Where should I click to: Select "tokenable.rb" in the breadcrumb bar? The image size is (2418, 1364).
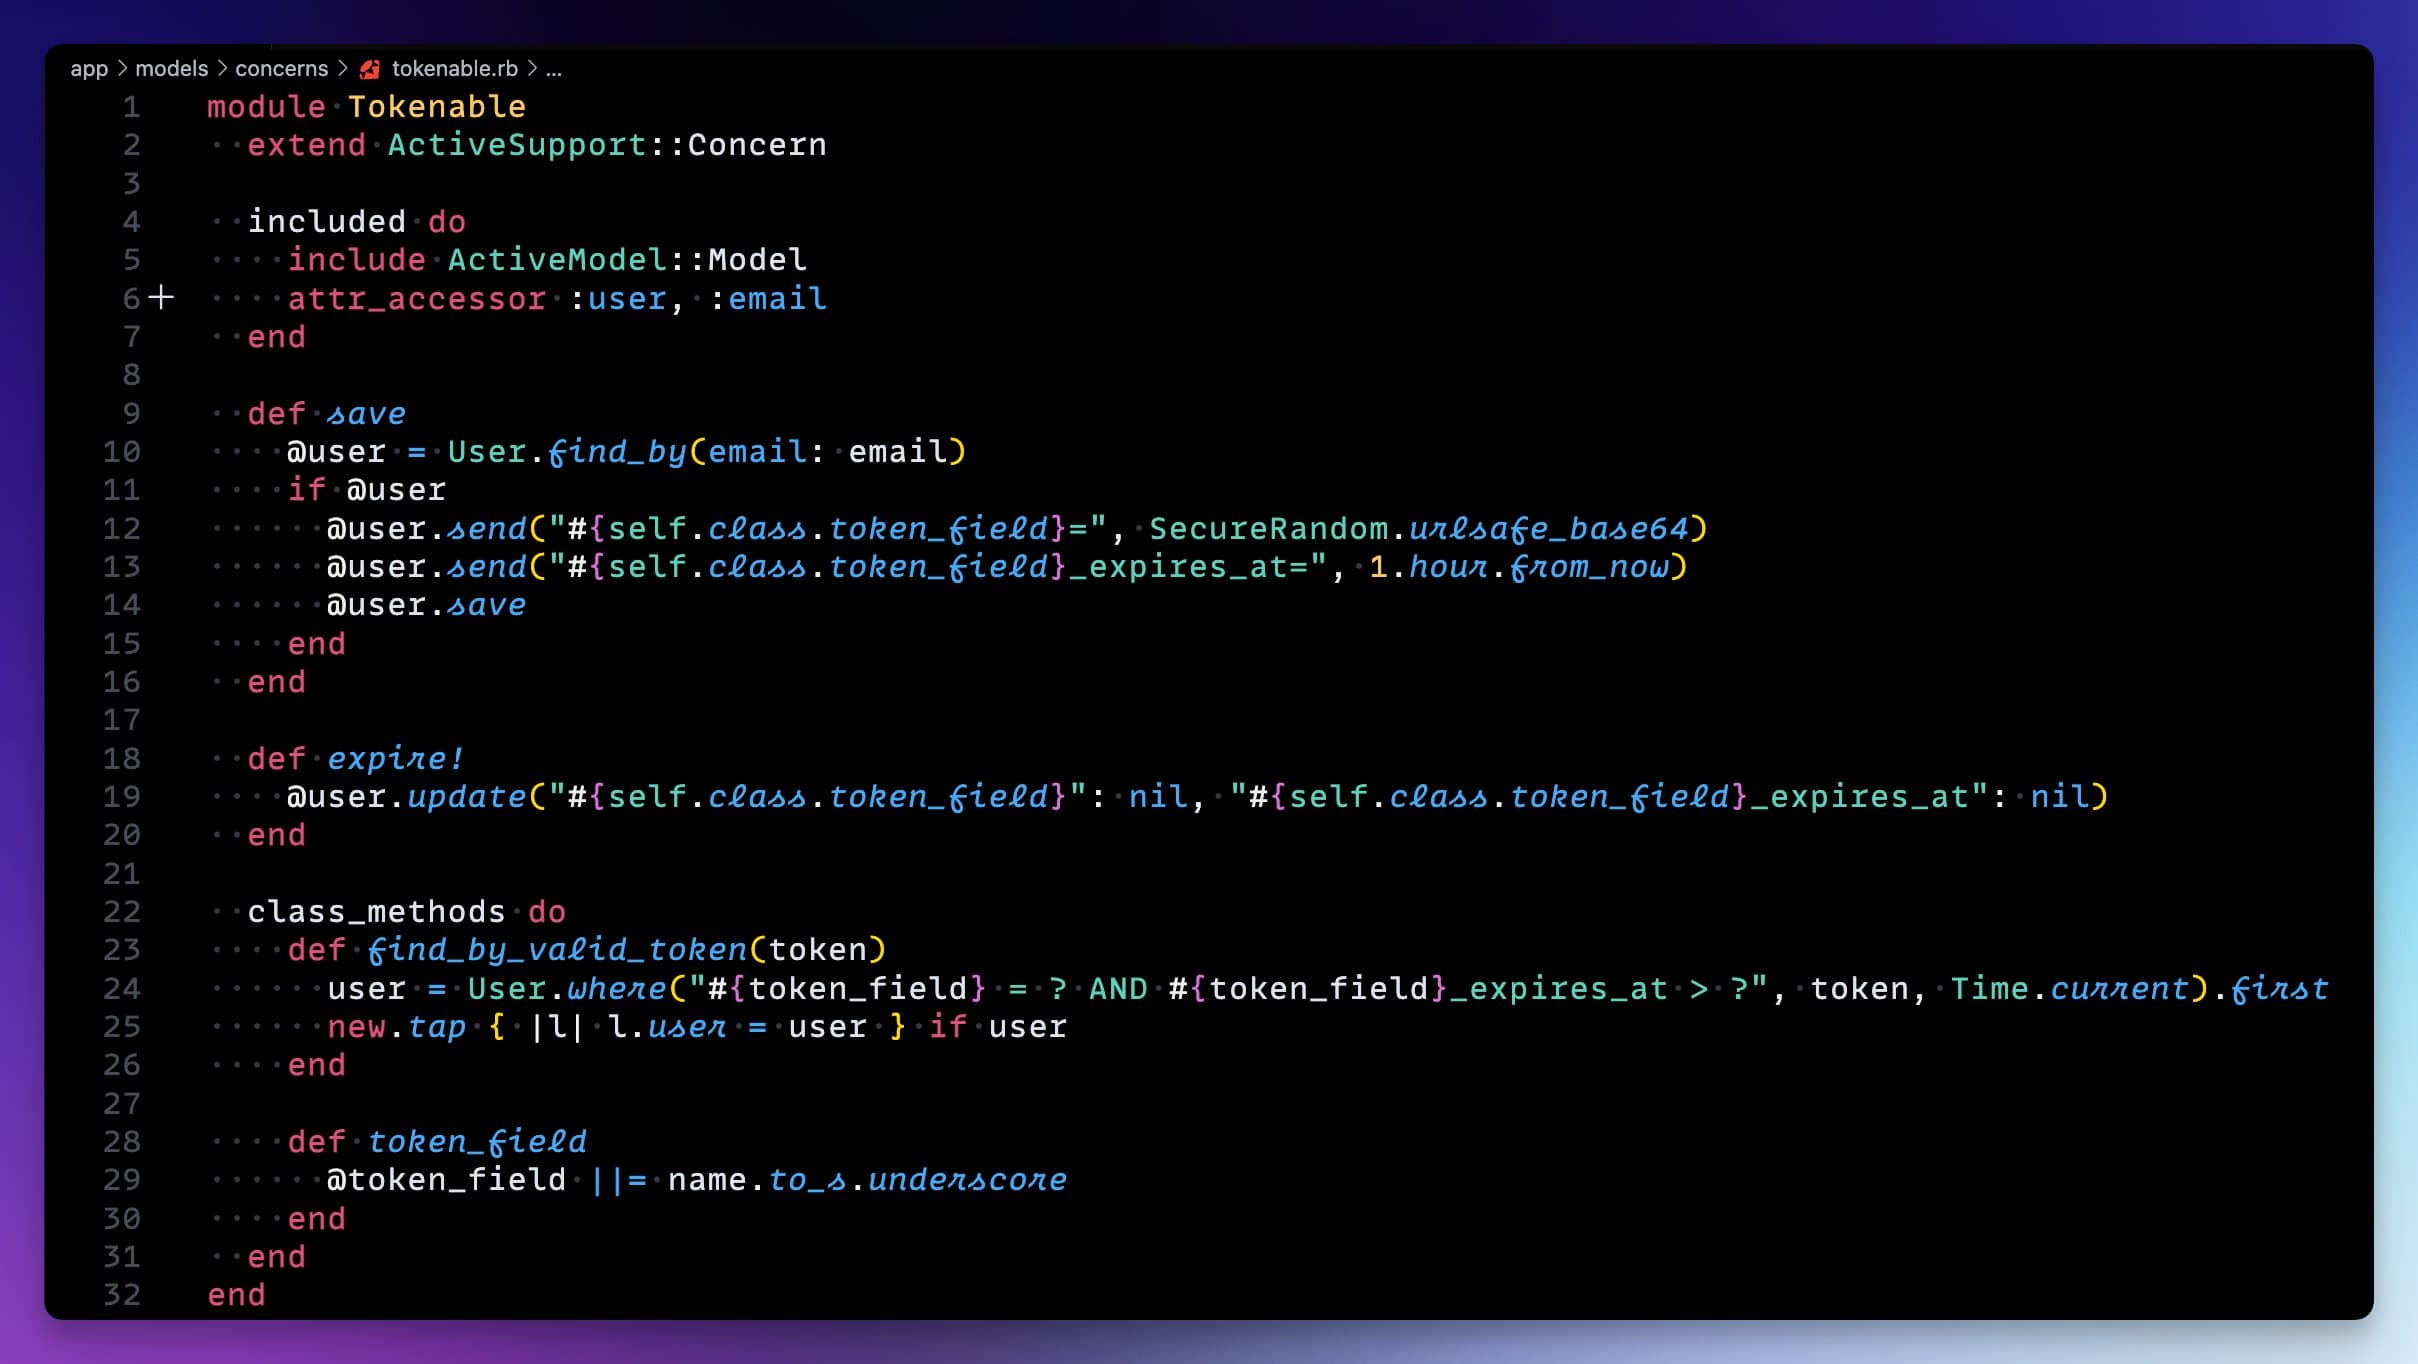pos(455,68)
